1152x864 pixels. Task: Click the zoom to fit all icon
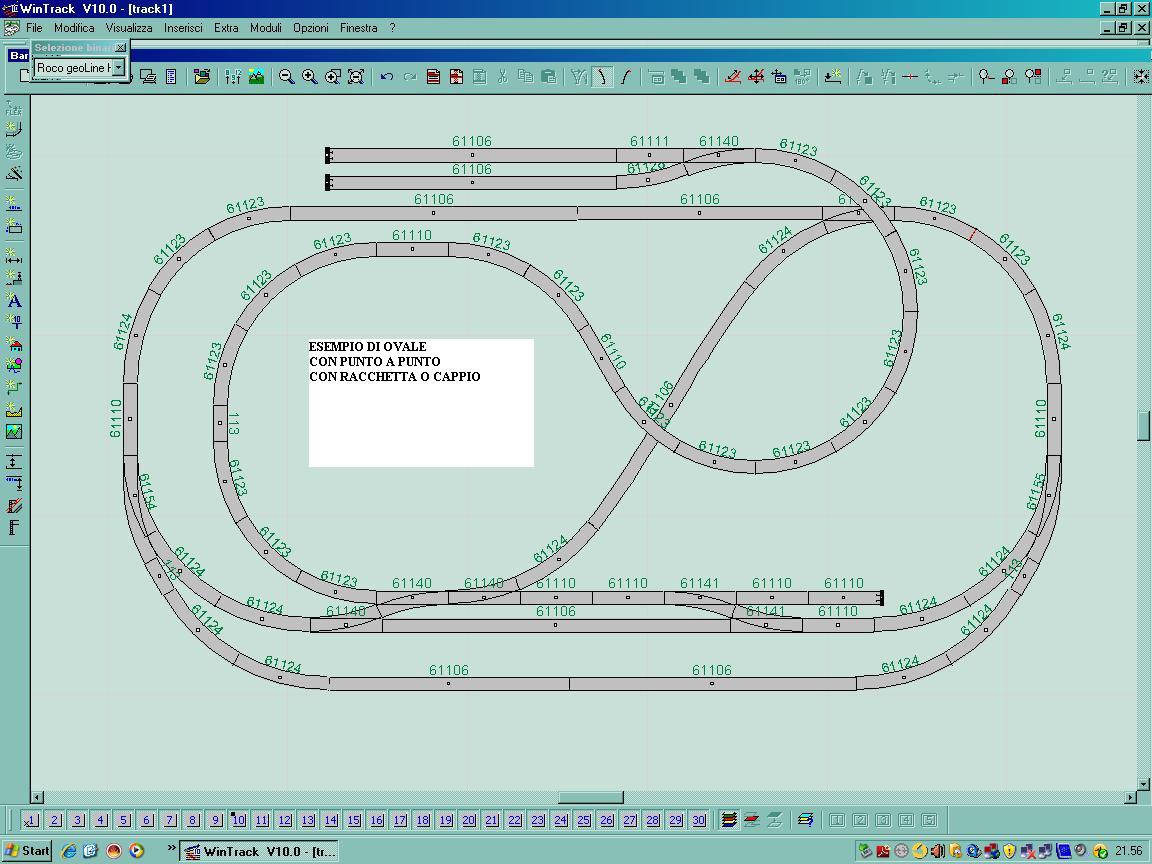[x=356, y=76]
